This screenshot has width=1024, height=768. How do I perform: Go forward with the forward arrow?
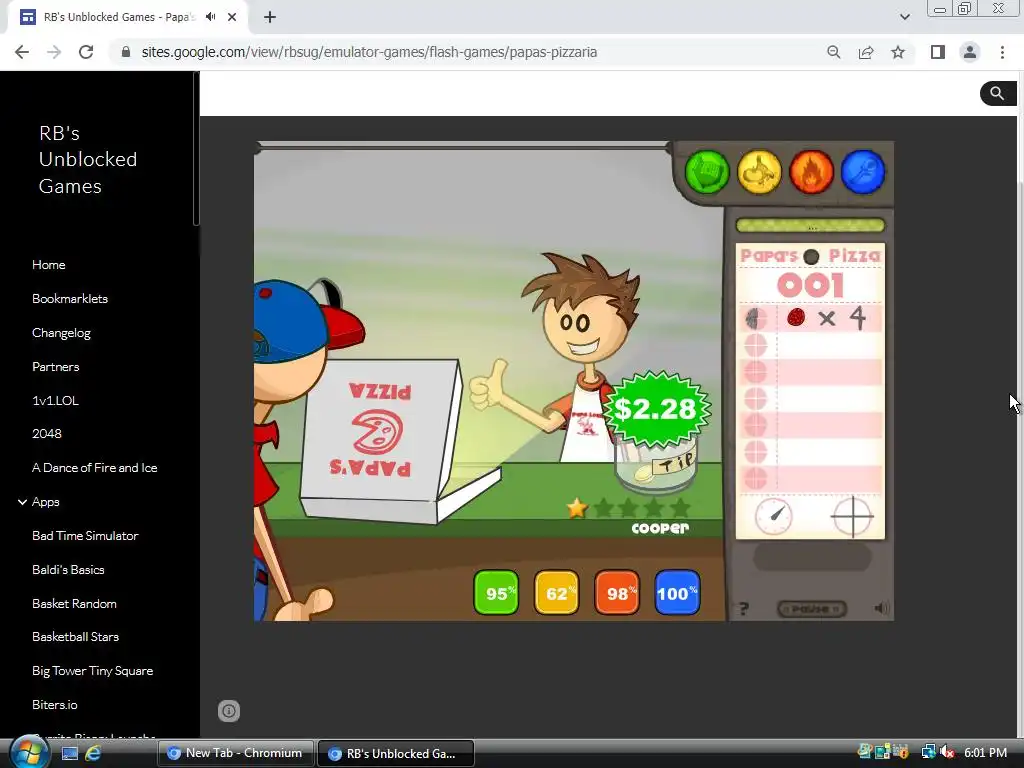click(54, 52)
